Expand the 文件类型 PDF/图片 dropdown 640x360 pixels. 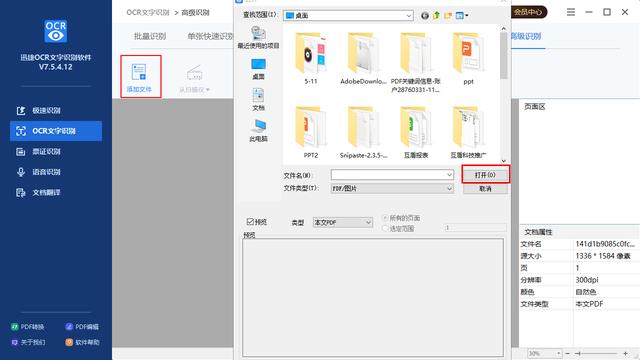(392, 188)
